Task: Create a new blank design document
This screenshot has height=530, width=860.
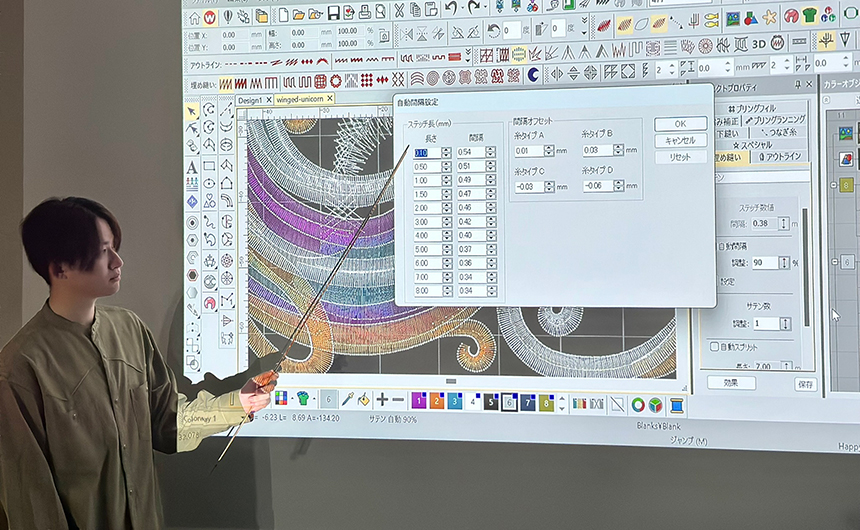Action: [284, 15]
